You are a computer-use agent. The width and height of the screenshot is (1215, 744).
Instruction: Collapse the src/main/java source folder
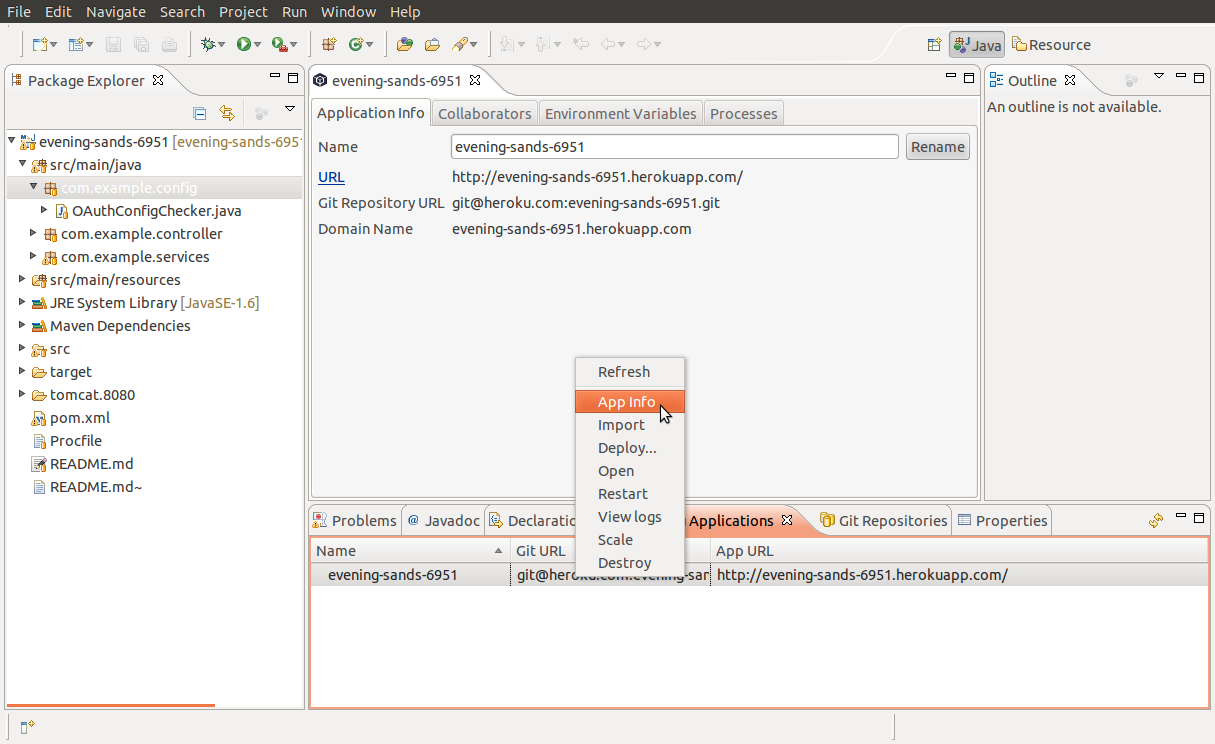(23, 164)
